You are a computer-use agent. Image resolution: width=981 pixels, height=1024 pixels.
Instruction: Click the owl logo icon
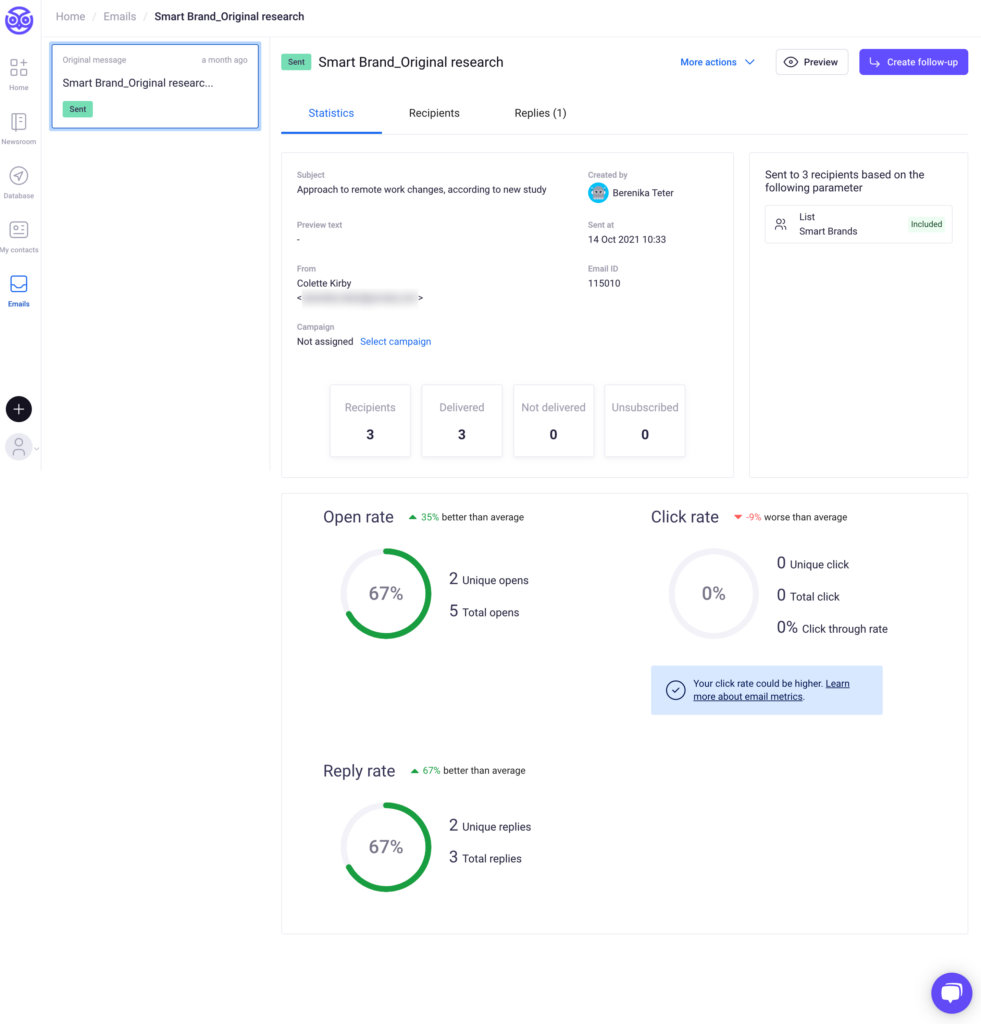19,20
